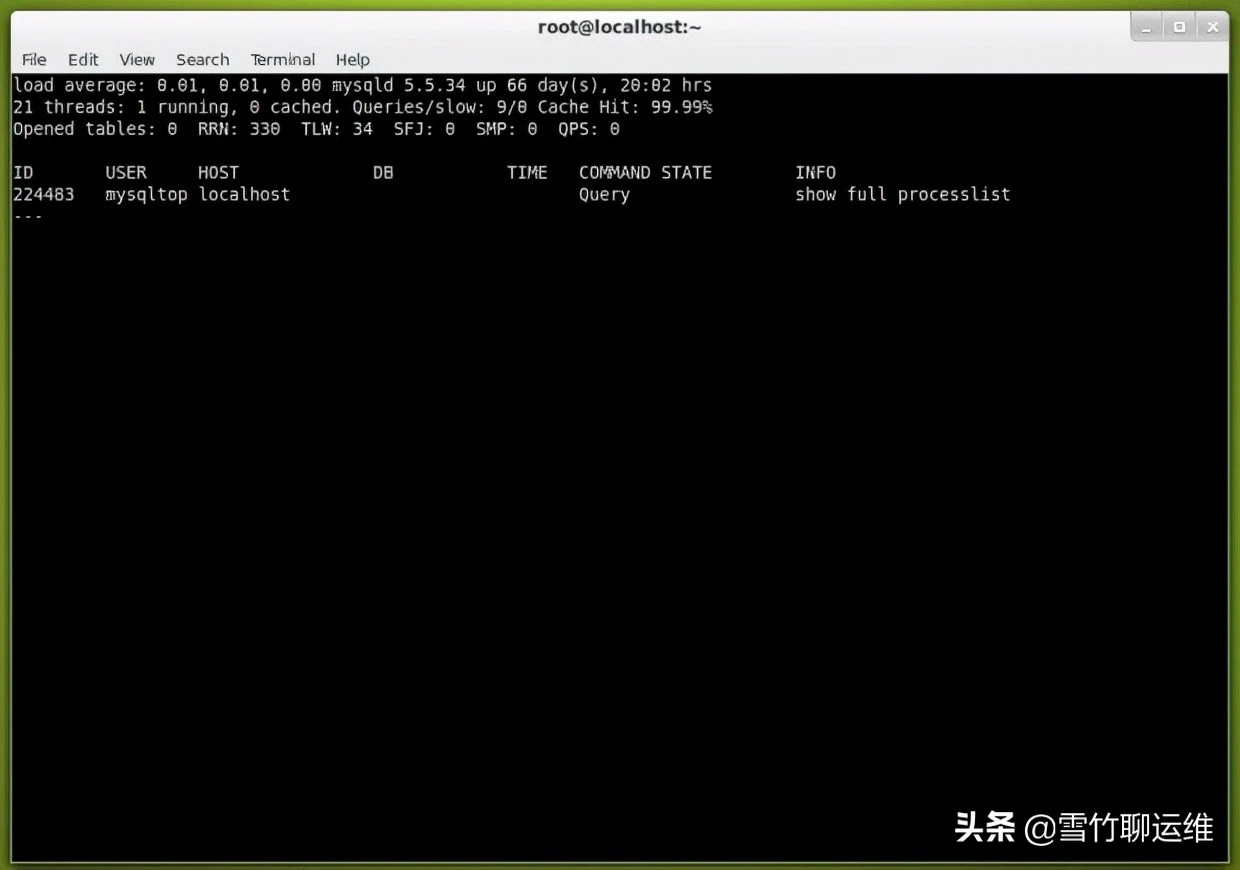Click the mysqltop user entry
The width and height of the screenshot is (1240, 870).
[145, 194]
